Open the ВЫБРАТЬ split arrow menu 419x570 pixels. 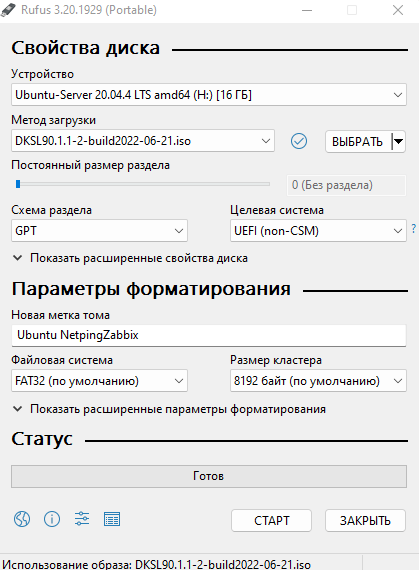point(399,141)
